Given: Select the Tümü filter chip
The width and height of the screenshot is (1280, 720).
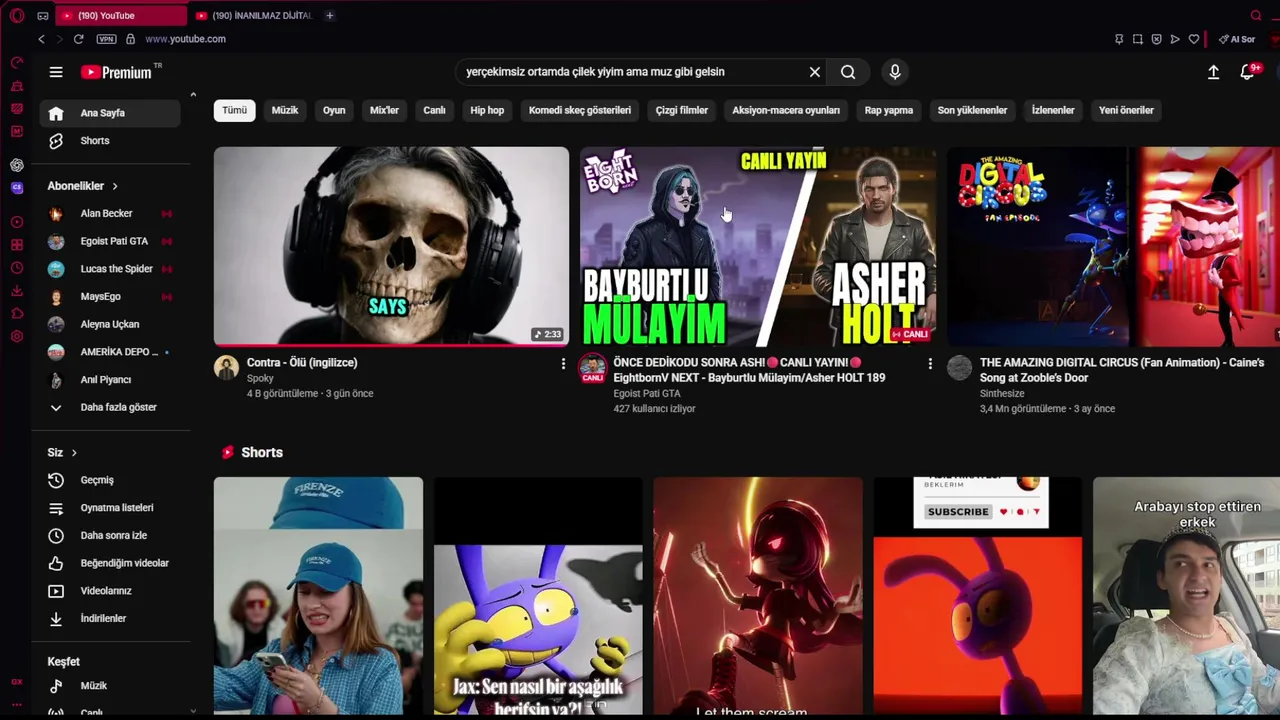Looking at the screenshot, I should (234, 110).
